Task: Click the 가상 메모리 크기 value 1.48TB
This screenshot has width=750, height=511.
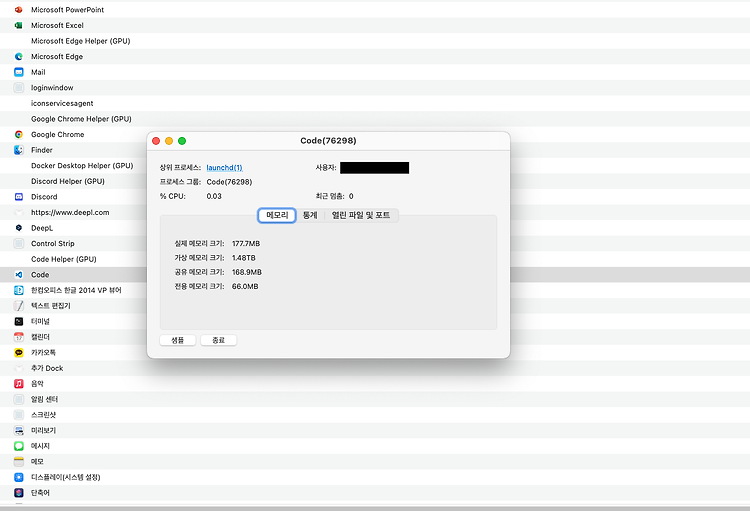Action: tap(243, 258)
